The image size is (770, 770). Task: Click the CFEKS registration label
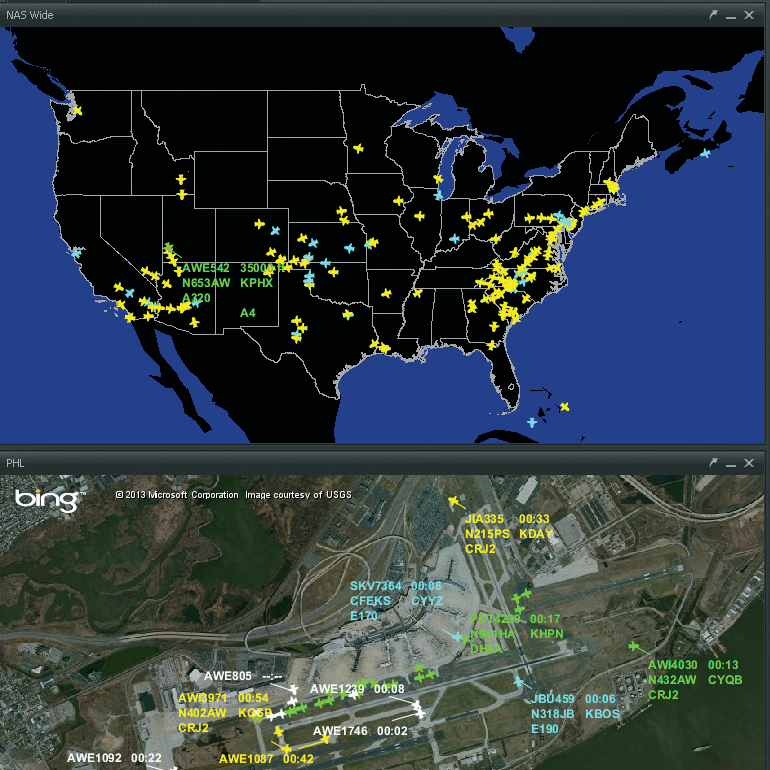click(371, 601)
